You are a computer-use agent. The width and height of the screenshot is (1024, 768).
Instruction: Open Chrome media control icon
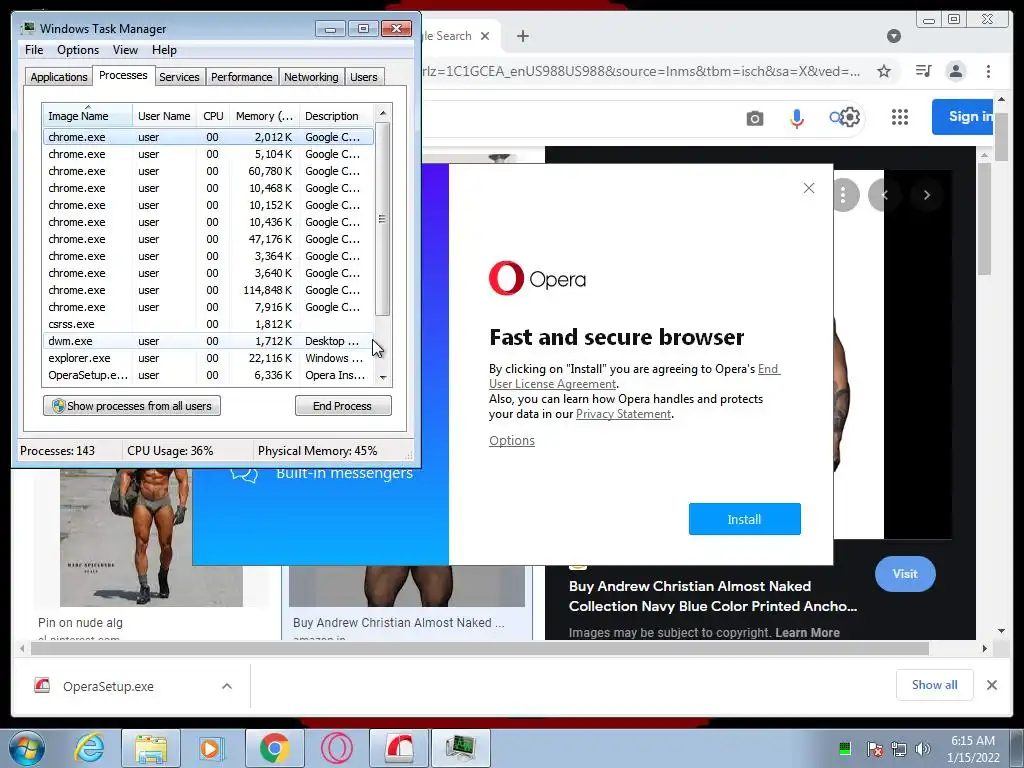coord(923,71)
